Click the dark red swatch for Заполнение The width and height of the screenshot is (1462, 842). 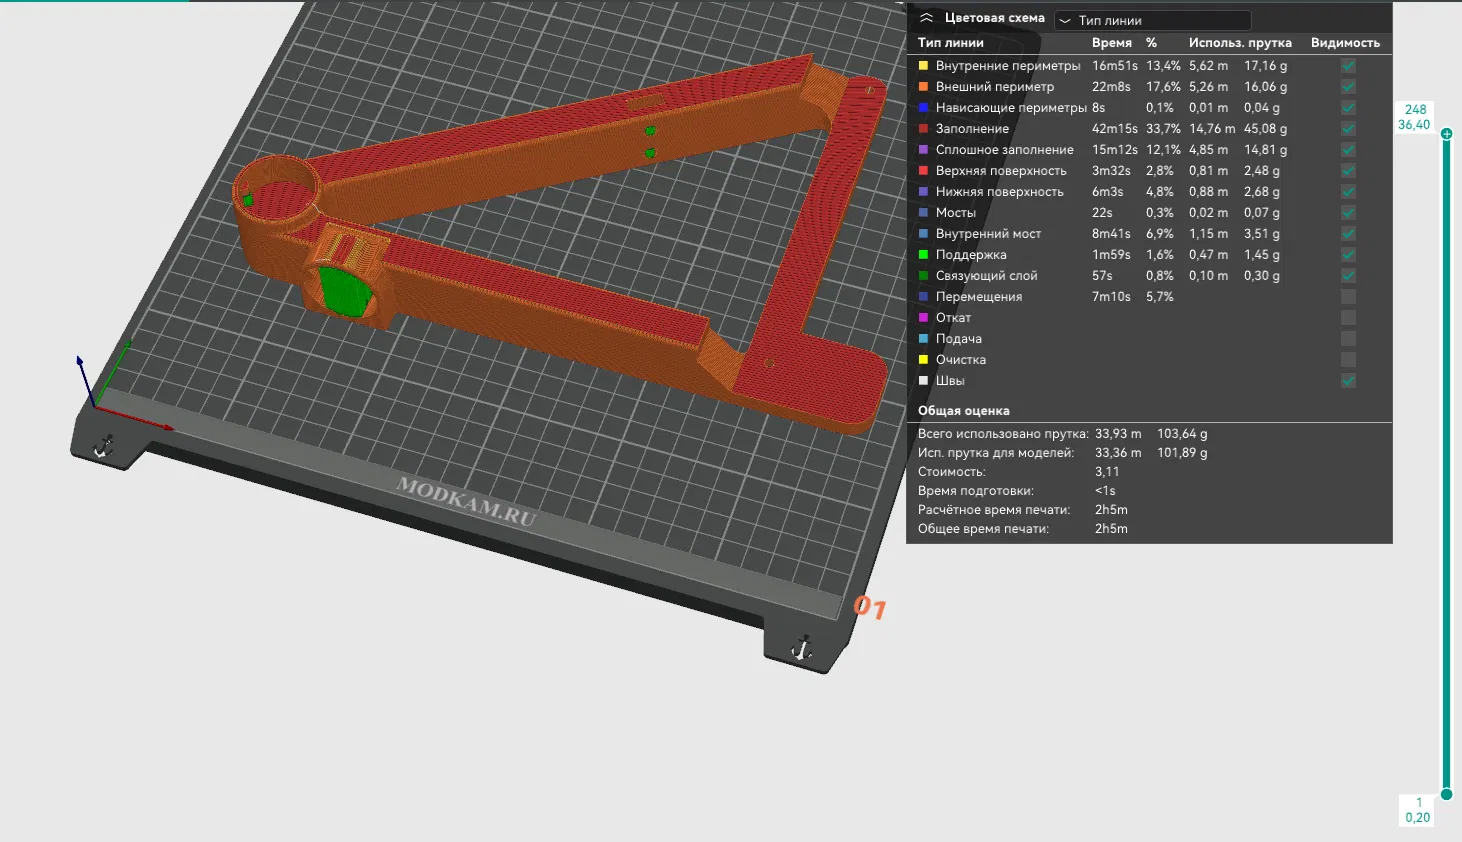point(924,129)
